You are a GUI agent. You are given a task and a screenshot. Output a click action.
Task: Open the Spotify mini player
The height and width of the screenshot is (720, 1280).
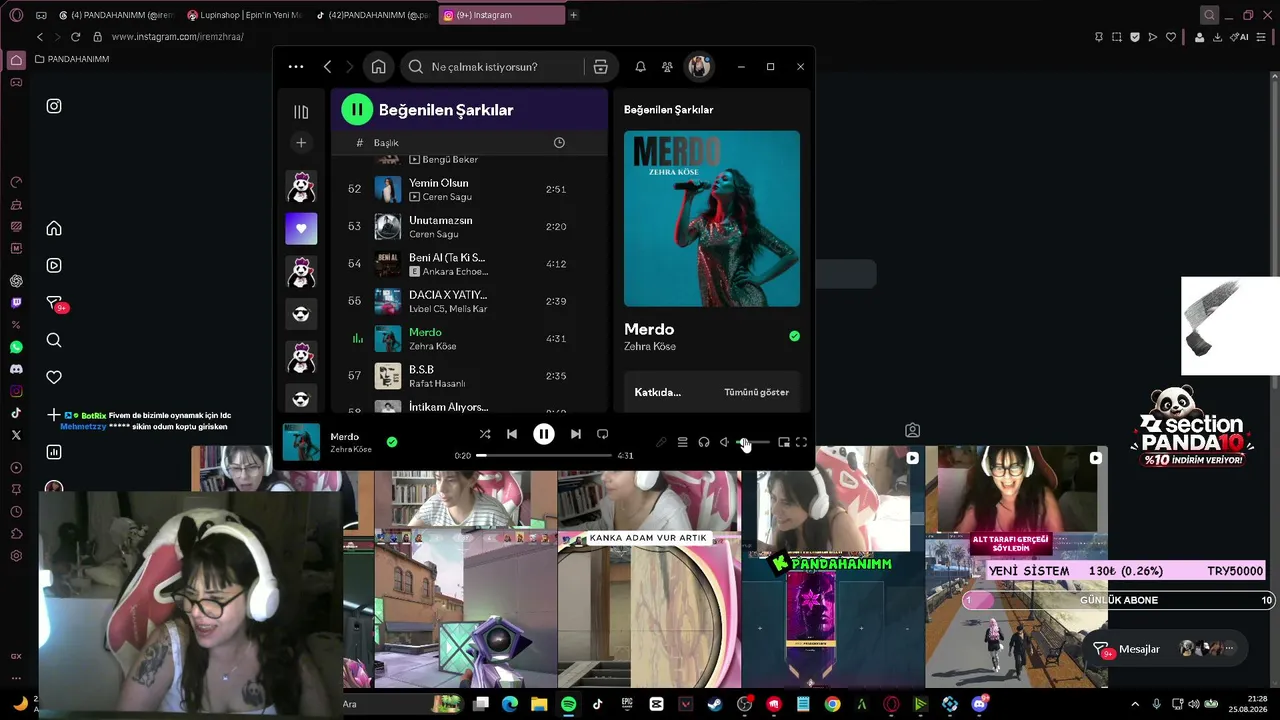point(784,442)
